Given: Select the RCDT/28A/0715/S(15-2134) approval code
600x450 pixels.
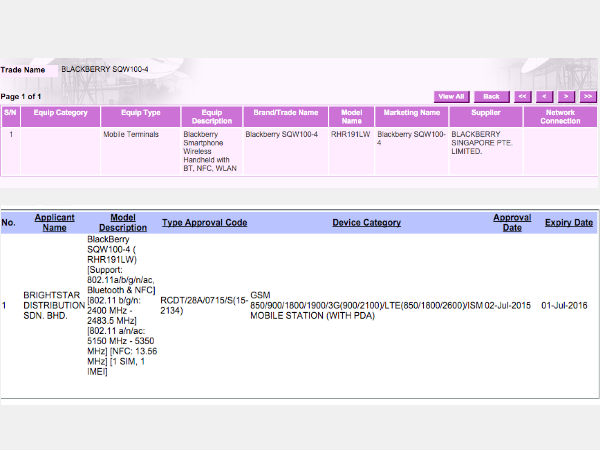Looking at the screenshot, I should (204, 305).
